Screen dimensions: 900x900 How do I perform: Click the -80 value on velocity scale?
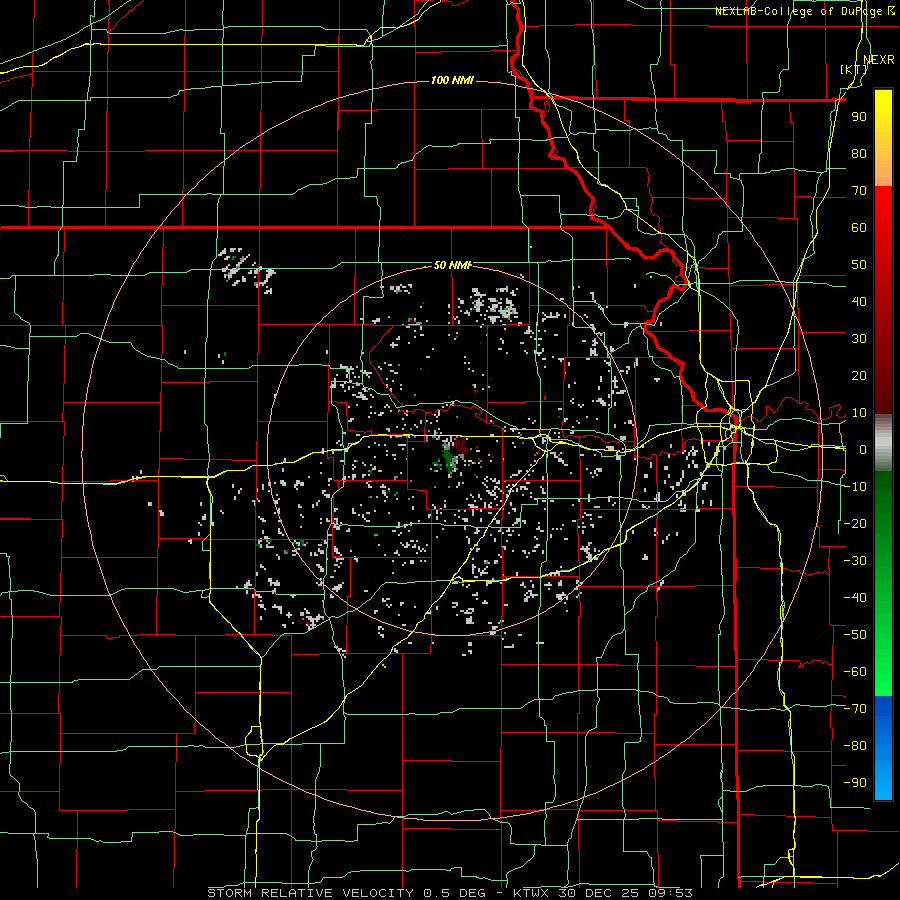[x=855, y=746]
